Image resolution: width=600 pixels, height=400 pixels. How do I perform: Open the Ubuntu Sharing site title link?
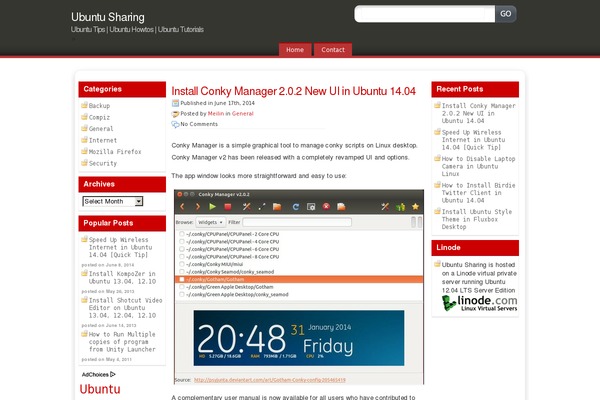click(x=108, y=17)
